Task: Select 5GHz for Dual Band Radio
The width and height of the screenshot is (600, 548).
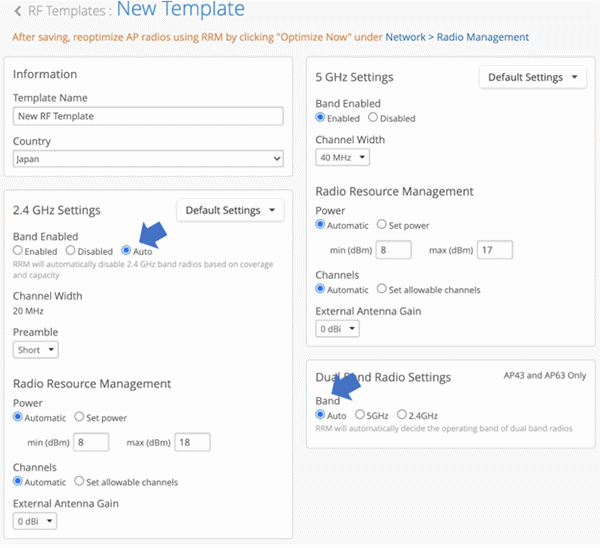Action: coord(361,414)
